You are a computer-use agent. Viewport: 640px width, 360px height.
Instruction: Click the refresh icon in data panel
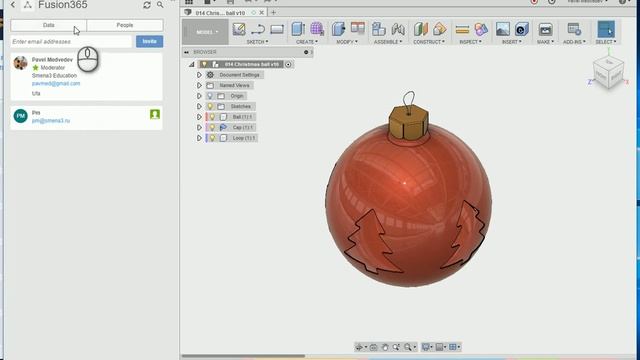[x=147, y=5]
